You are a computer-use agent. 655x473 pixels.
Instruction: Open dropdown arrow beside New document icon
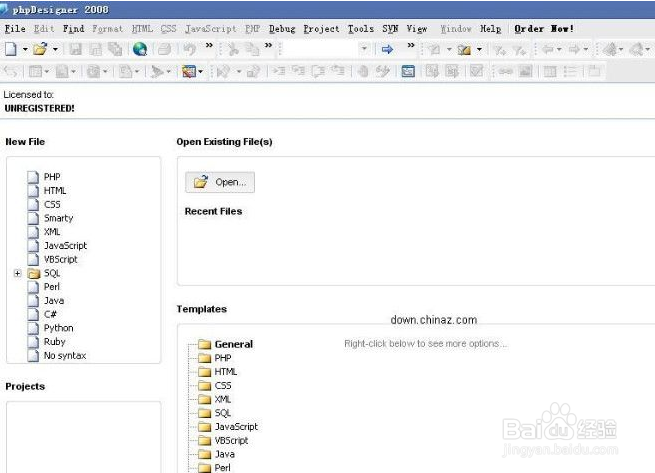pos(25,49)
